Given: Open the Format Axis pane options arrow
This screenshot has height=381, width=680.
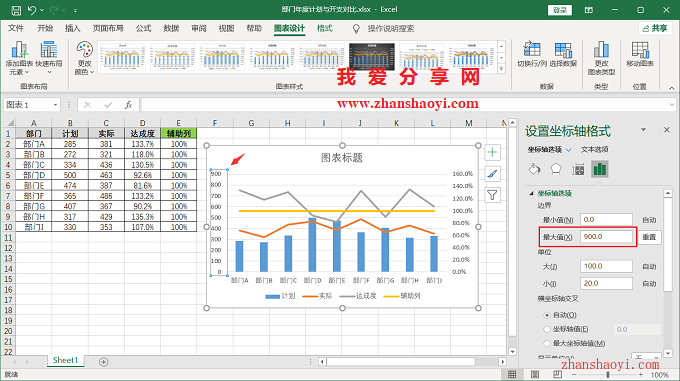Looking at the screenshot, I should pos(644,130).
